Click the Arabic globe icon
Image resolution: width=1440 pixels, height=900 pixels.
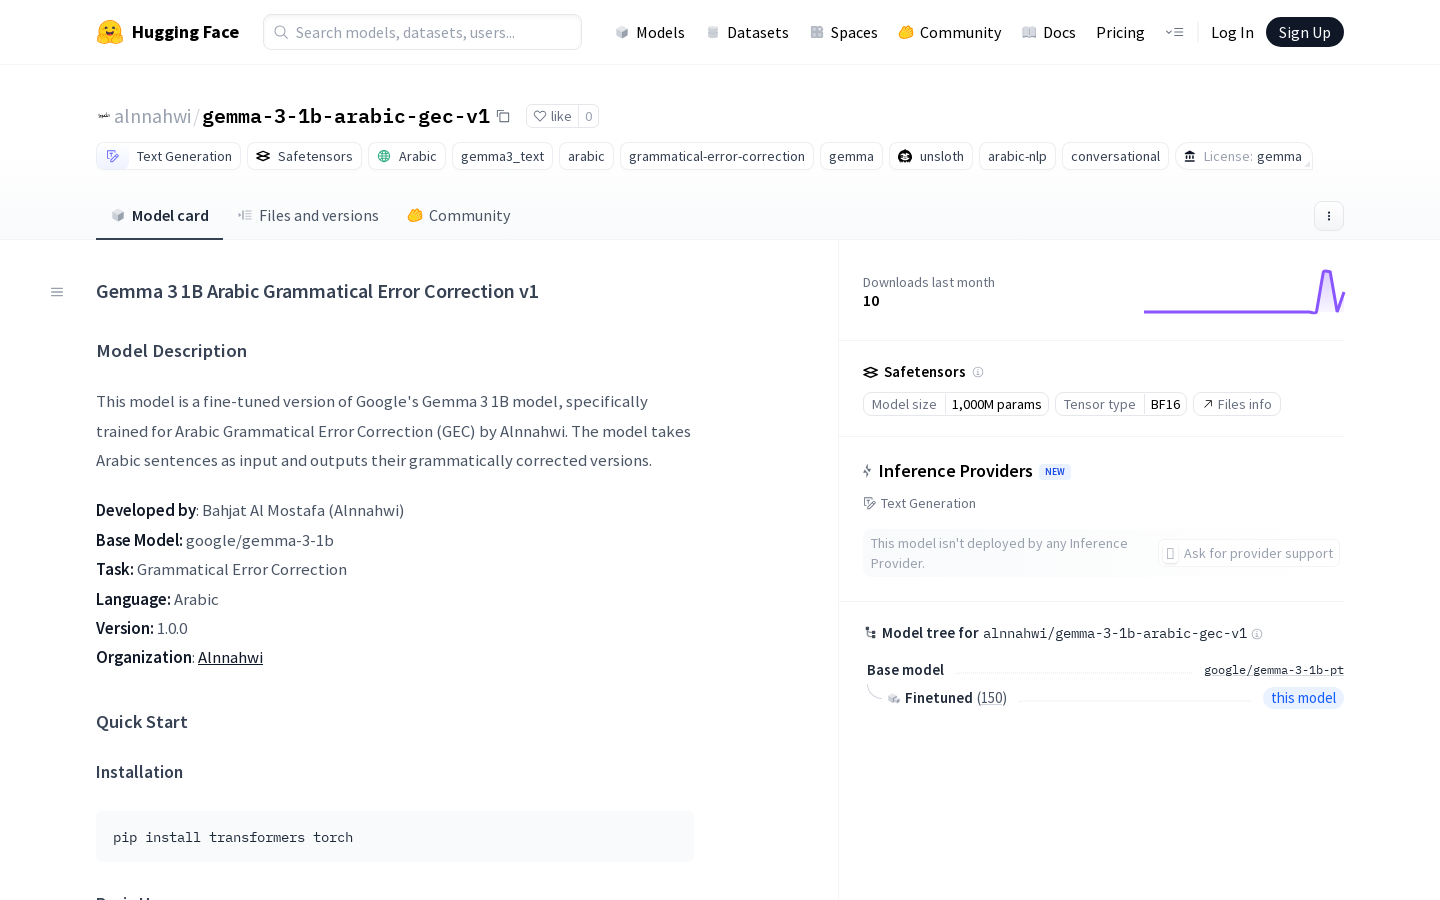pyautogui.click(x=384, y=156)
